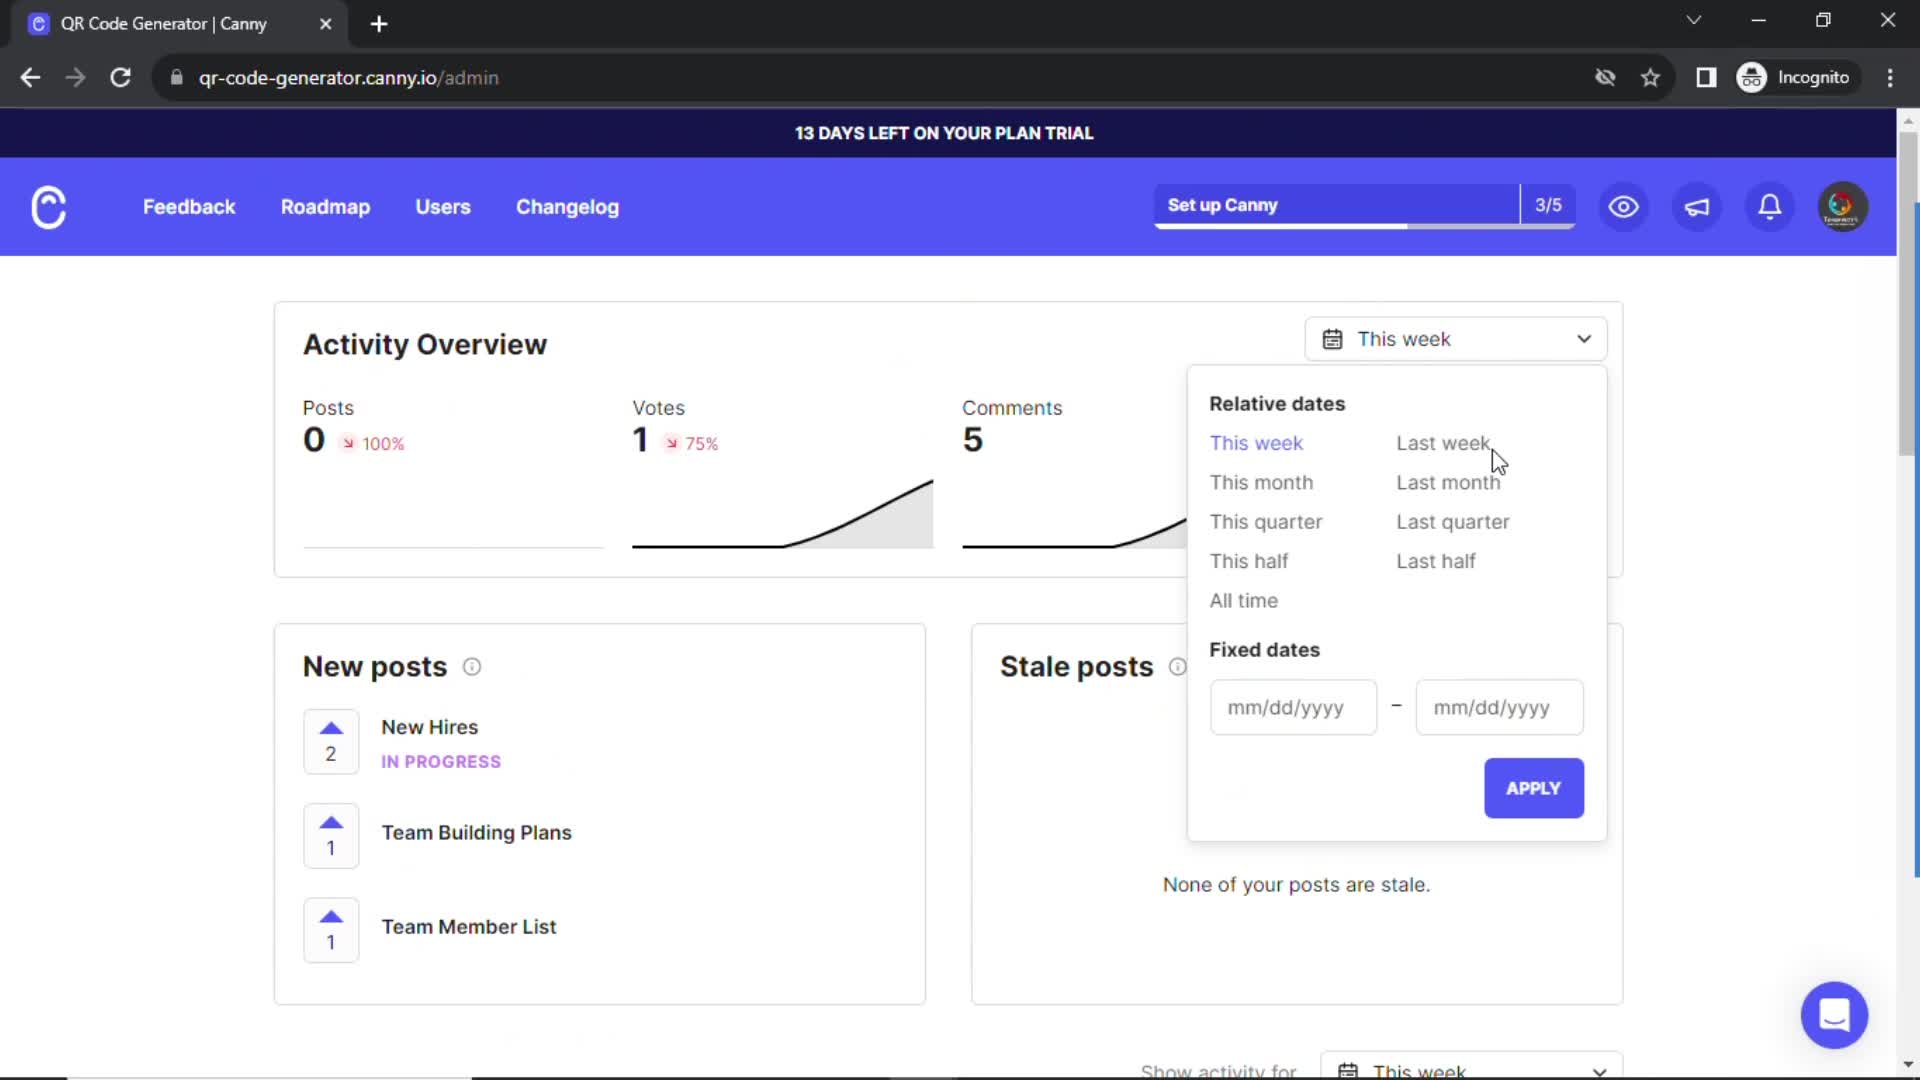Screen dimensions: 1920x1080
Task: Close the QR Code Generator tab
Action: [325, 24]
